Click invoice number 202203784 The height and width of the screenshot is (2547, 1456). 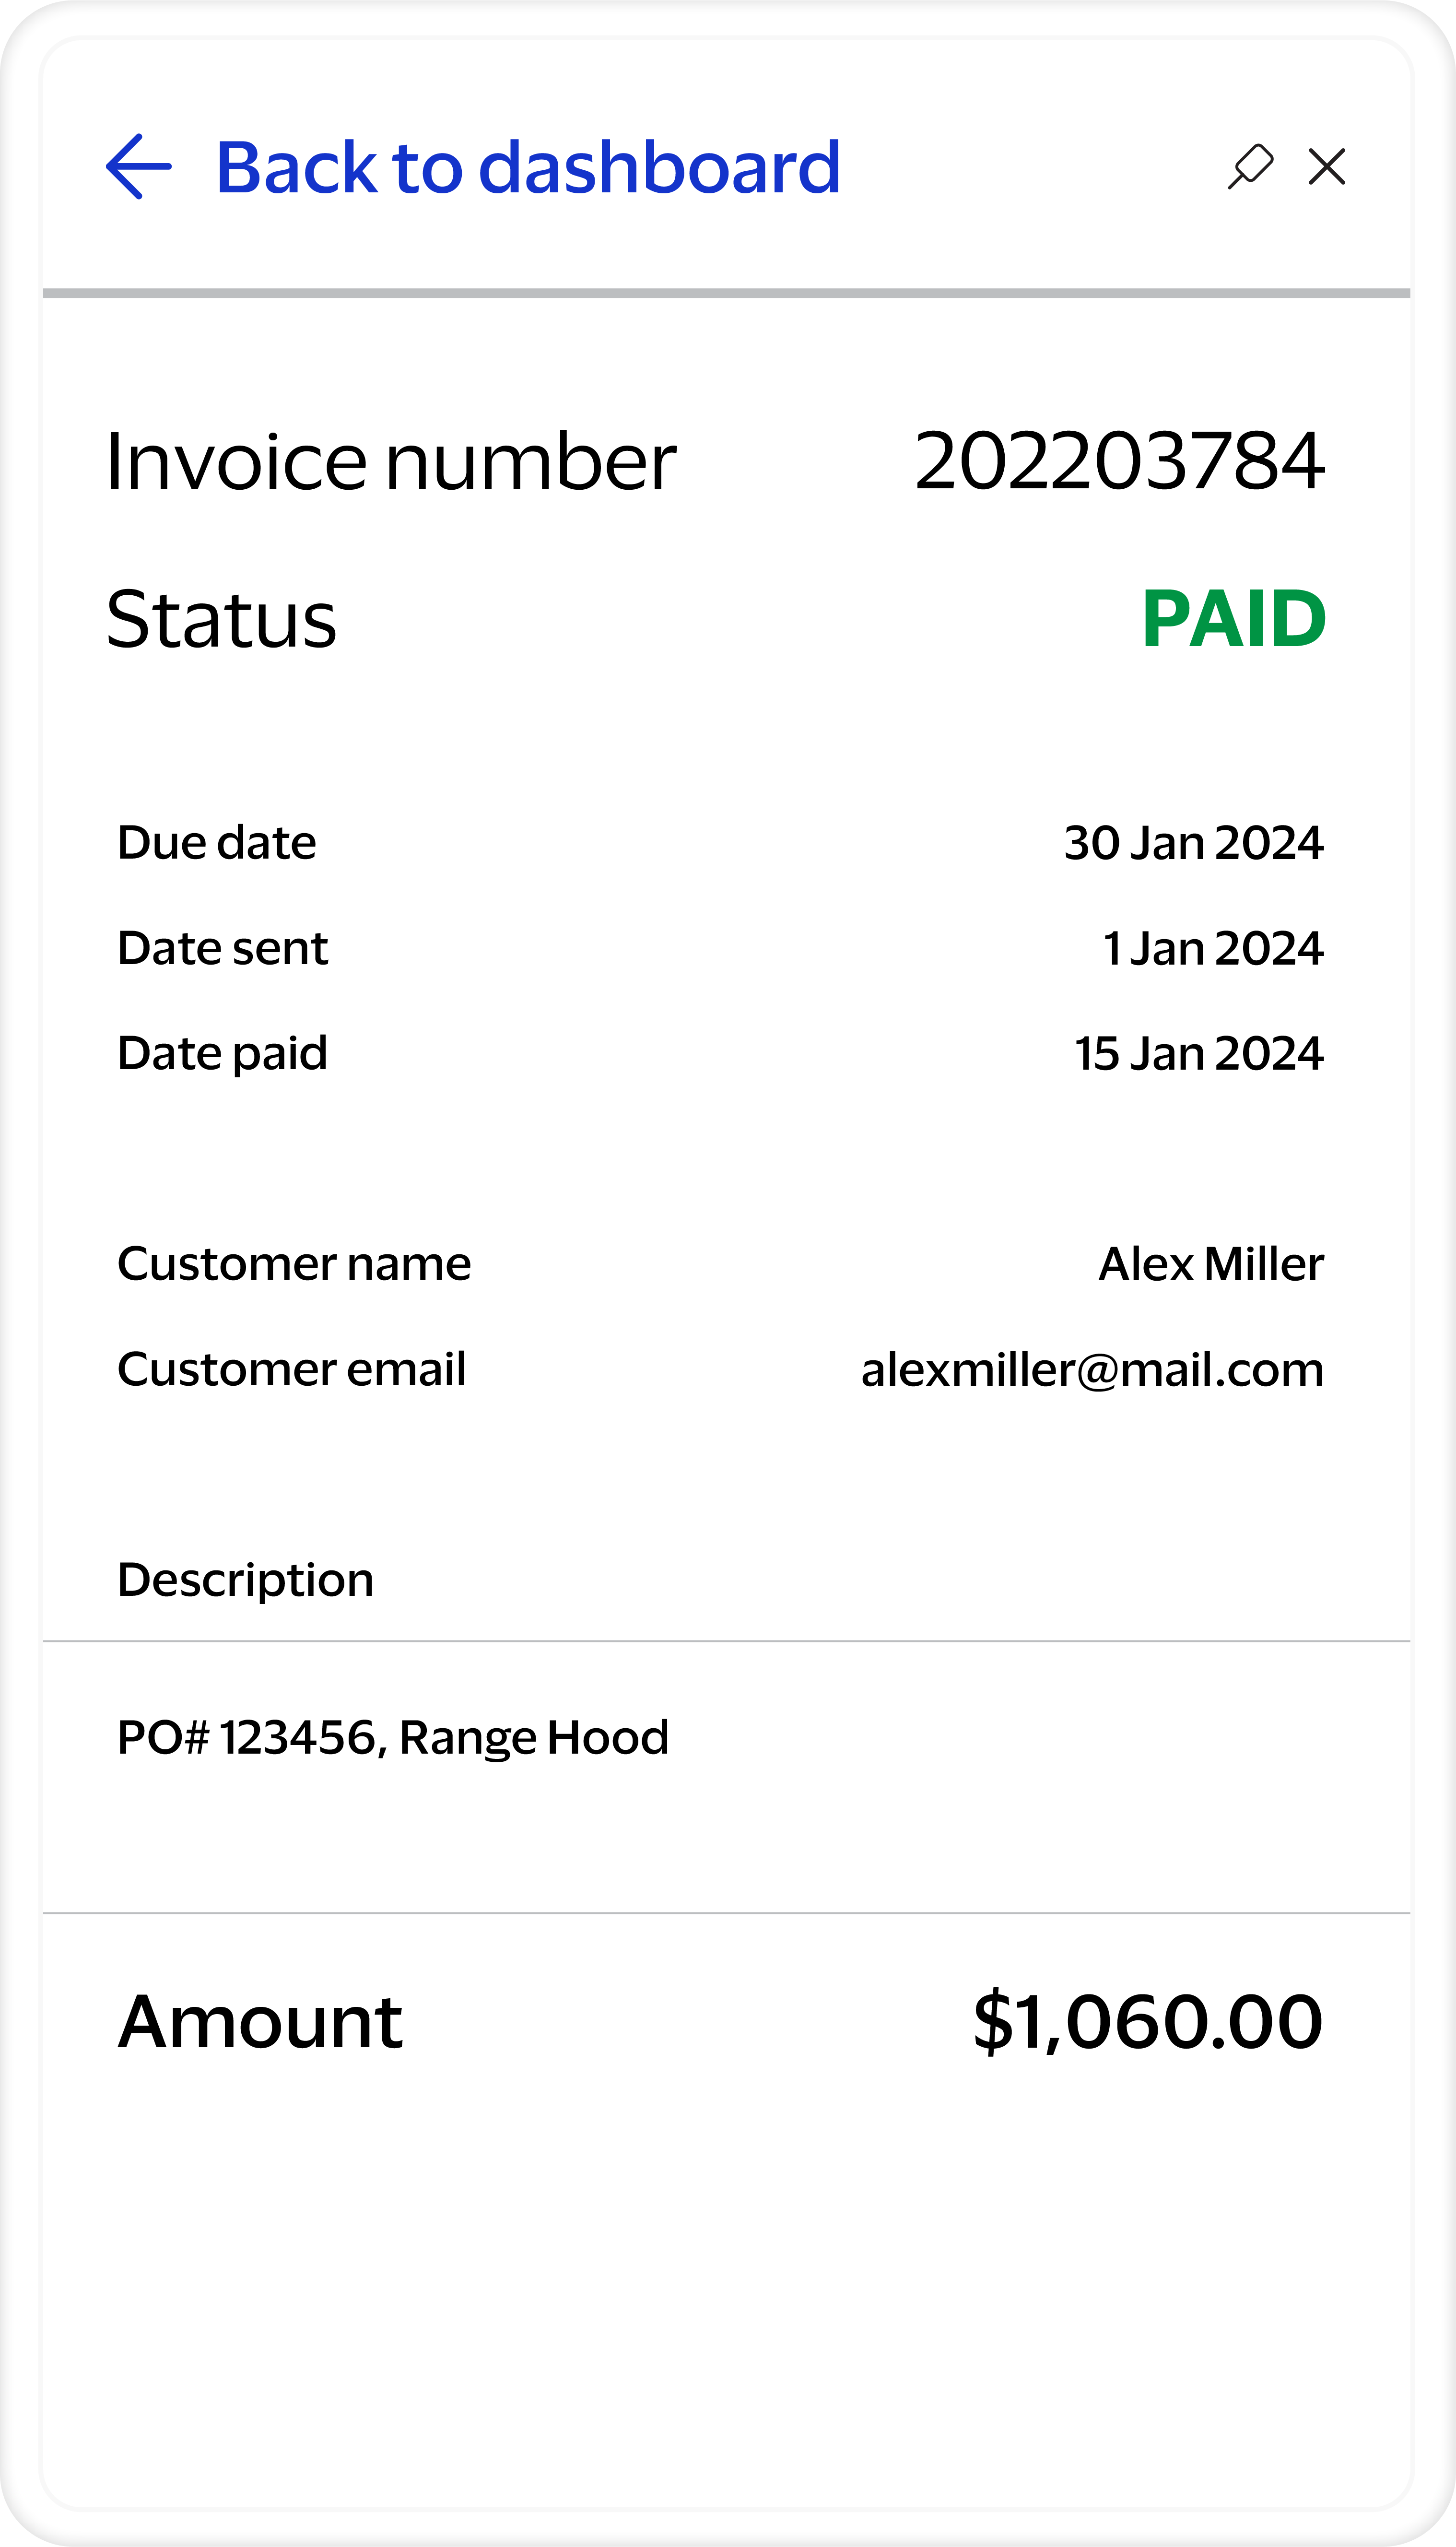(1119, 461)
